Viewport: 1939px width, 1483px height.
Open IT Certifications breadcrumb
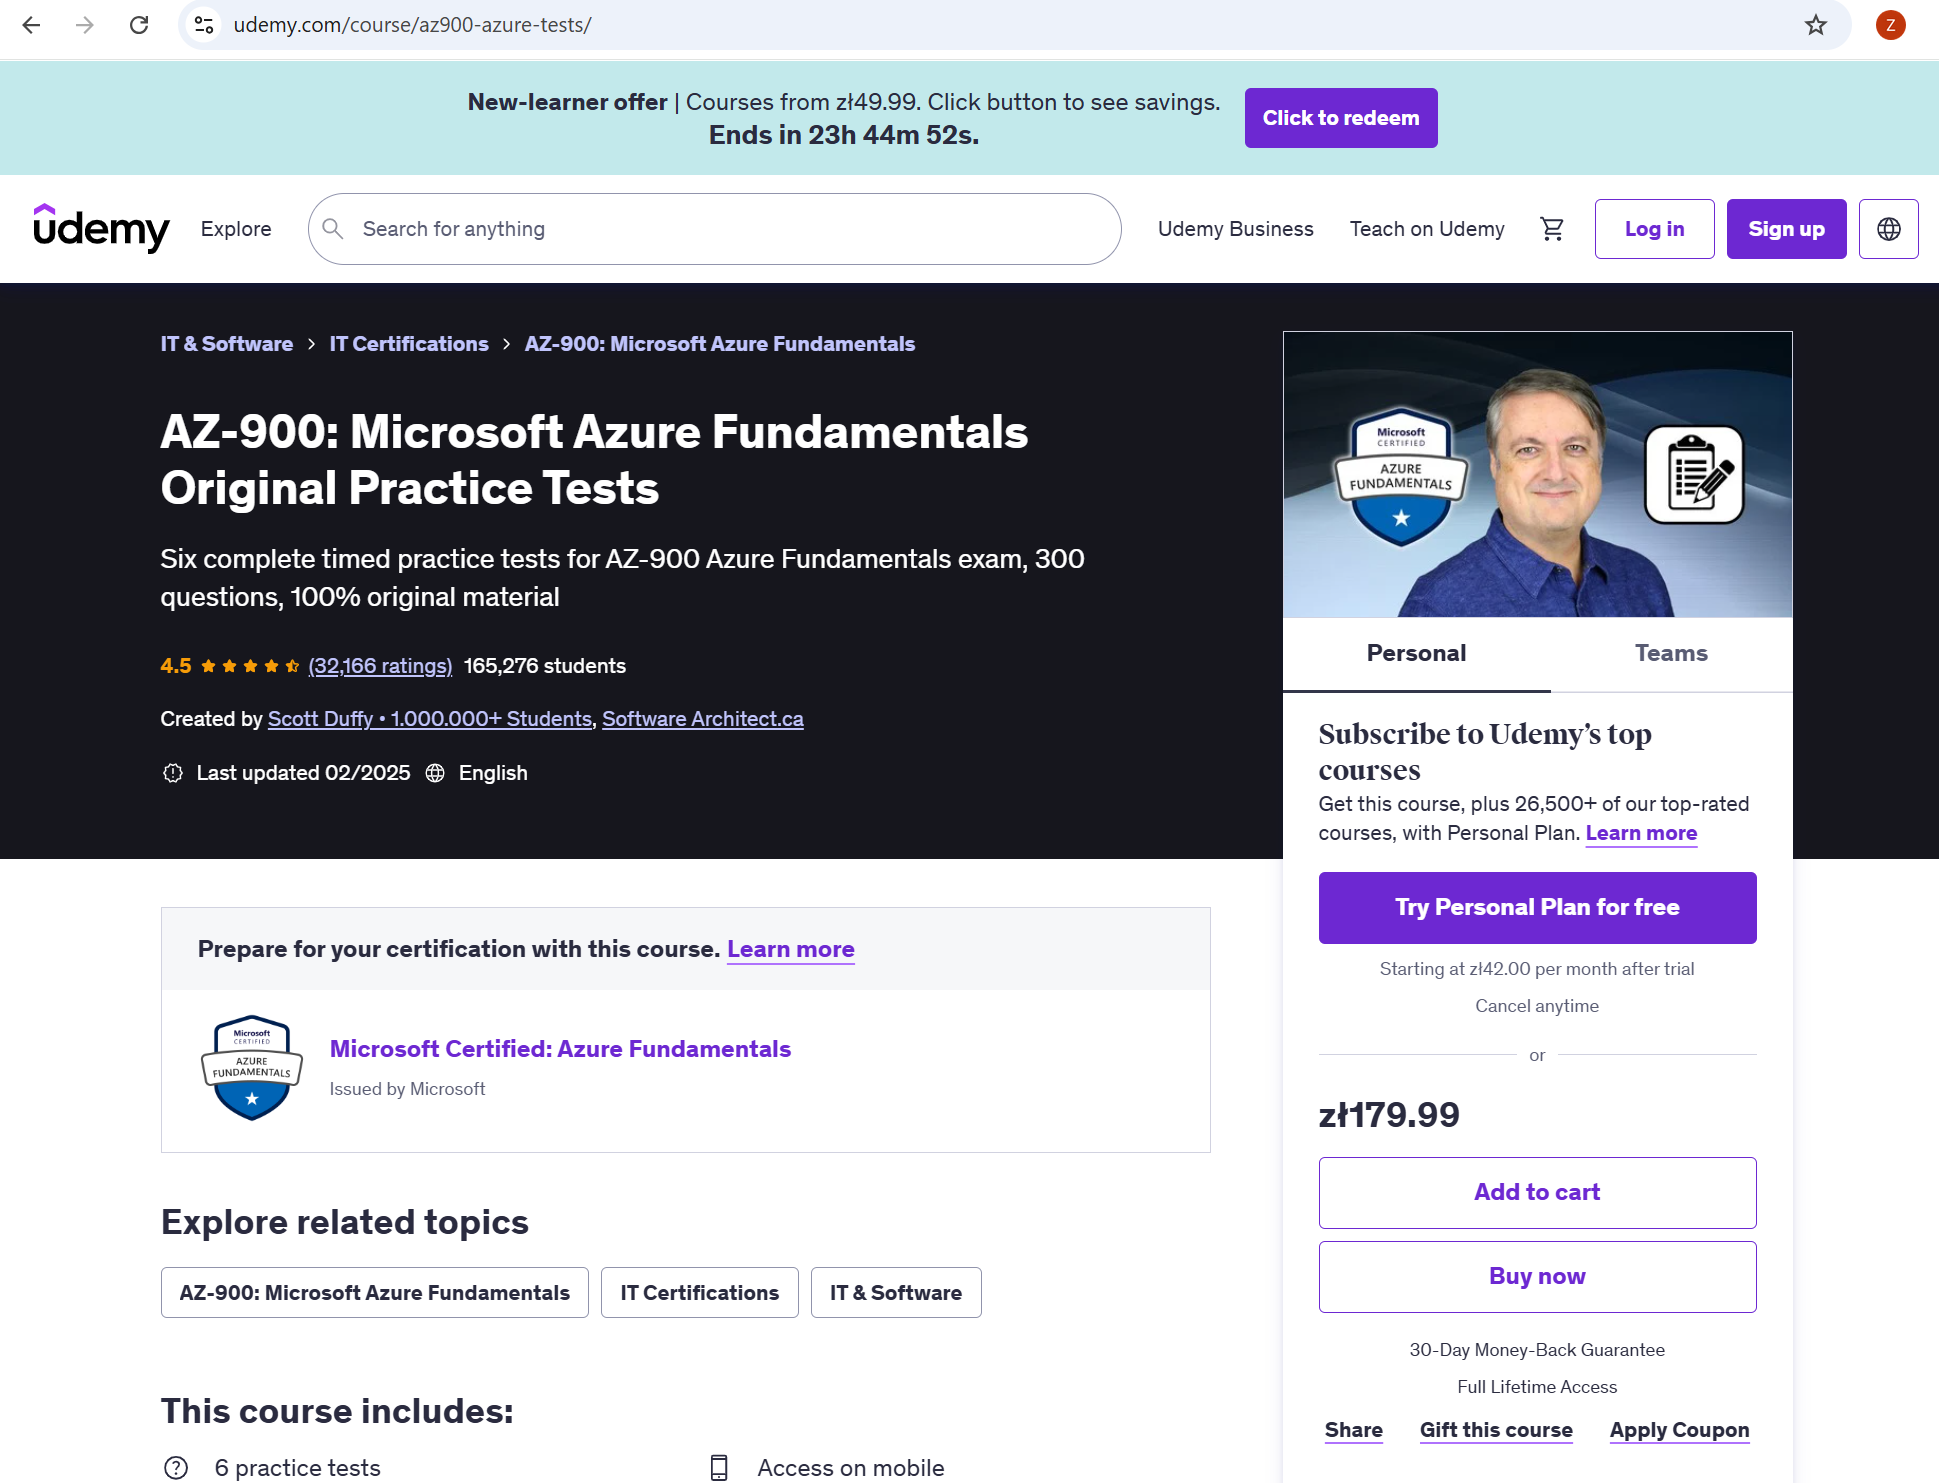409,344
